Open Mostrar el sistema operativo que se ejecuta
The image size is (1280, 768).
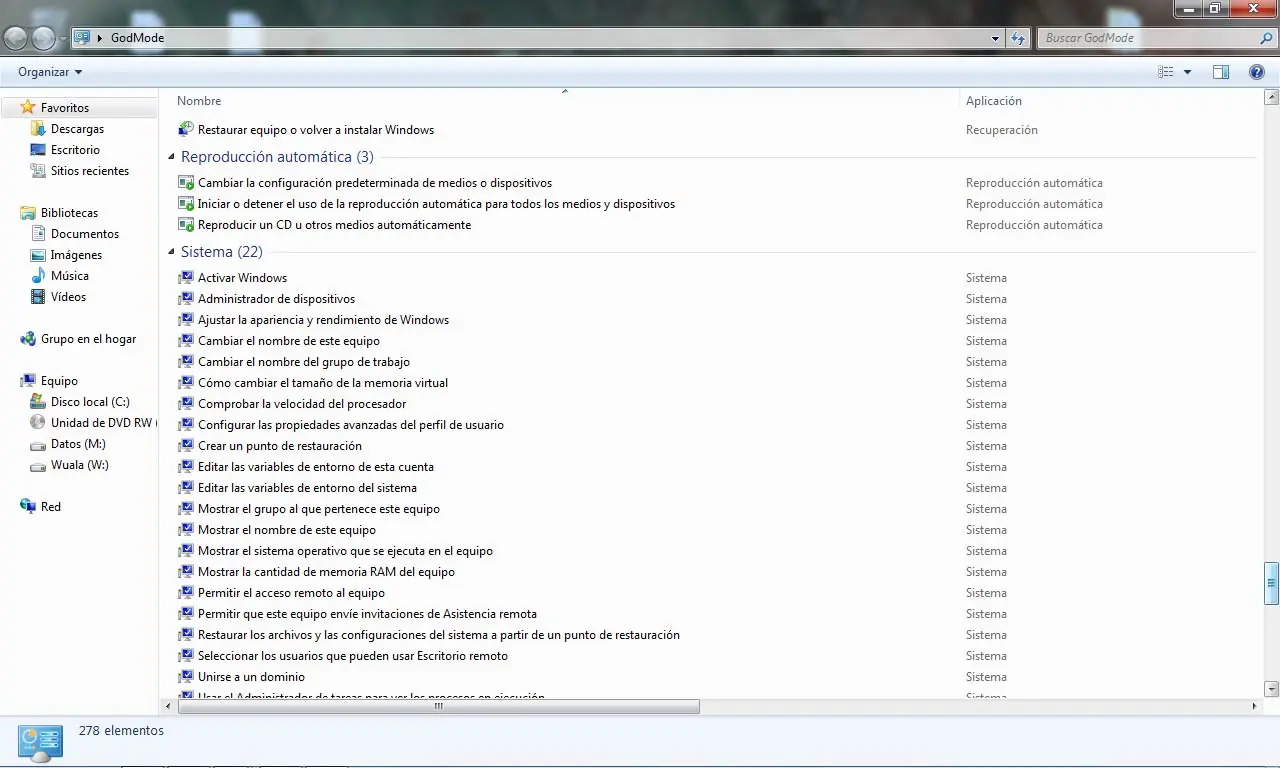coord(345,551)
